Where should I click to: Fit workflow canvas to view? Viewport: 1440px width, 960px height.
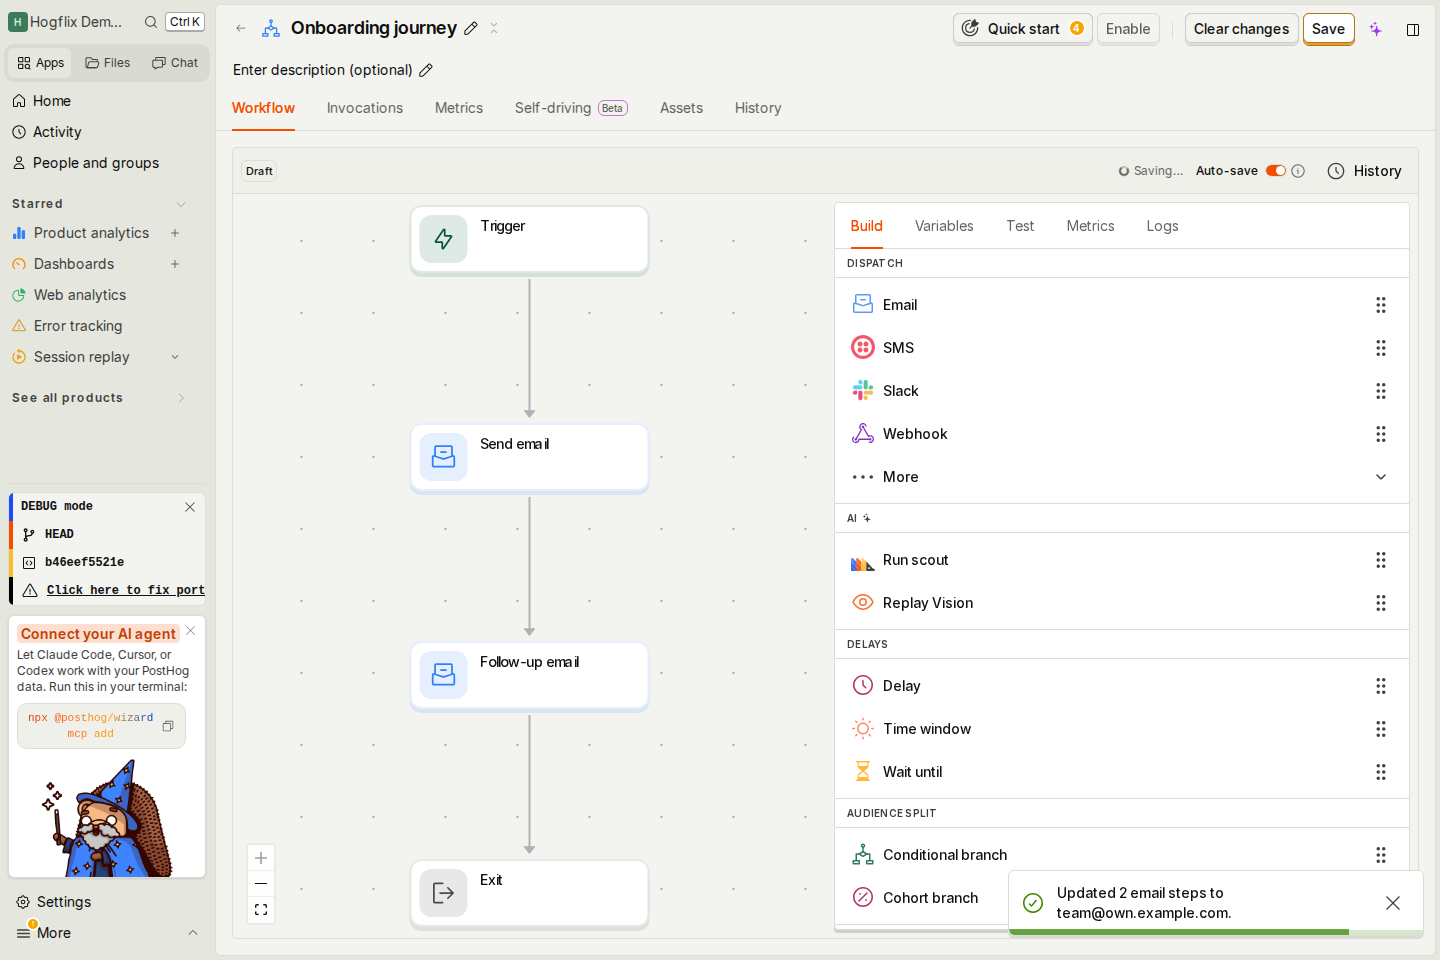(x=261, y=910)
